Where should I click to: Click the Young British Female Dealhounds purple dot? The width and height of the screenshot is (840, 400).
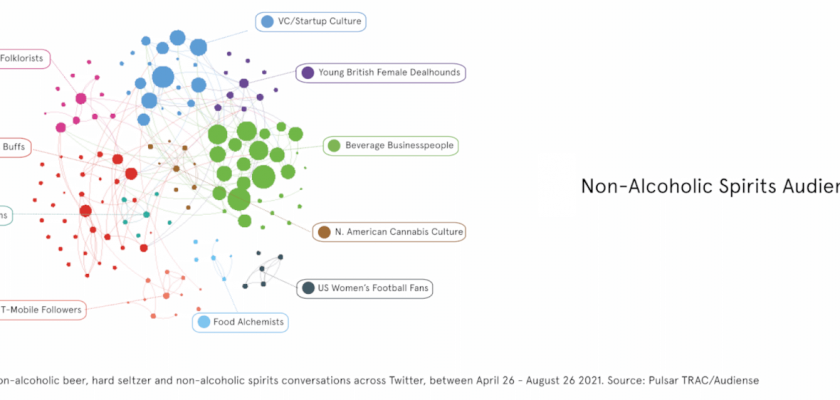pyautogui.click(x=308, y=73)
